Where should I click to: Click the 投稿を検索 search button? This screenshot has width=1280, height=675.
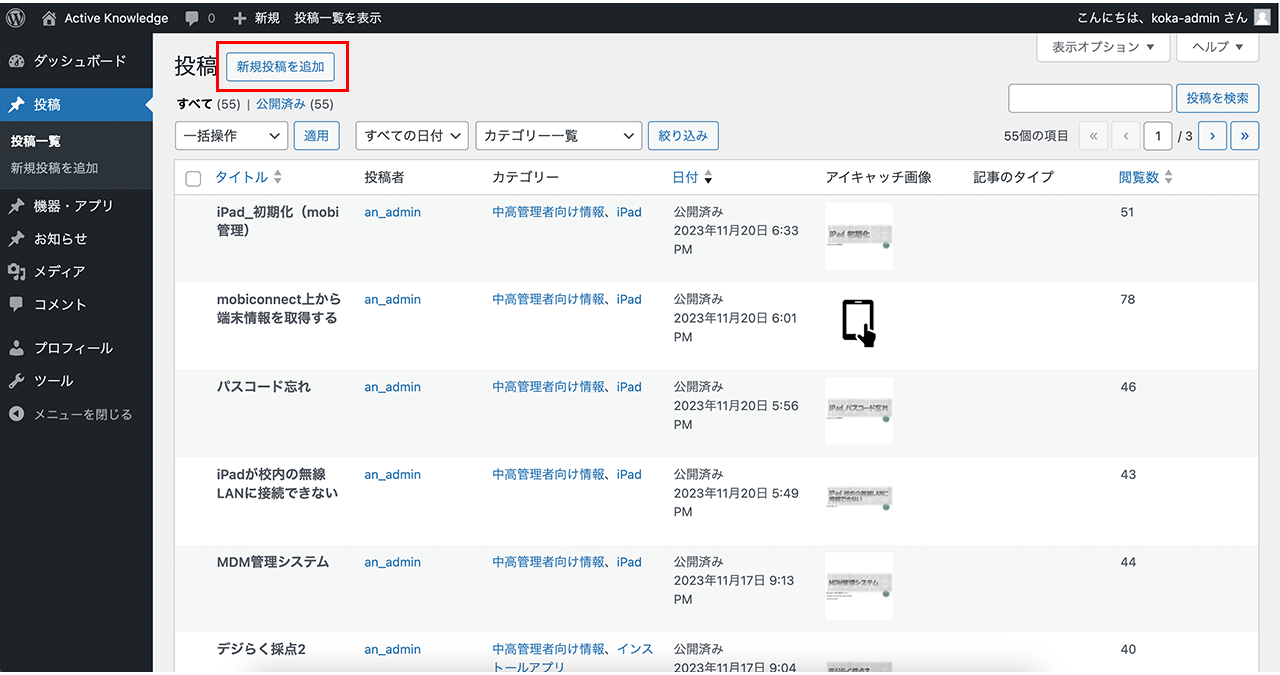pos(1217,98)
